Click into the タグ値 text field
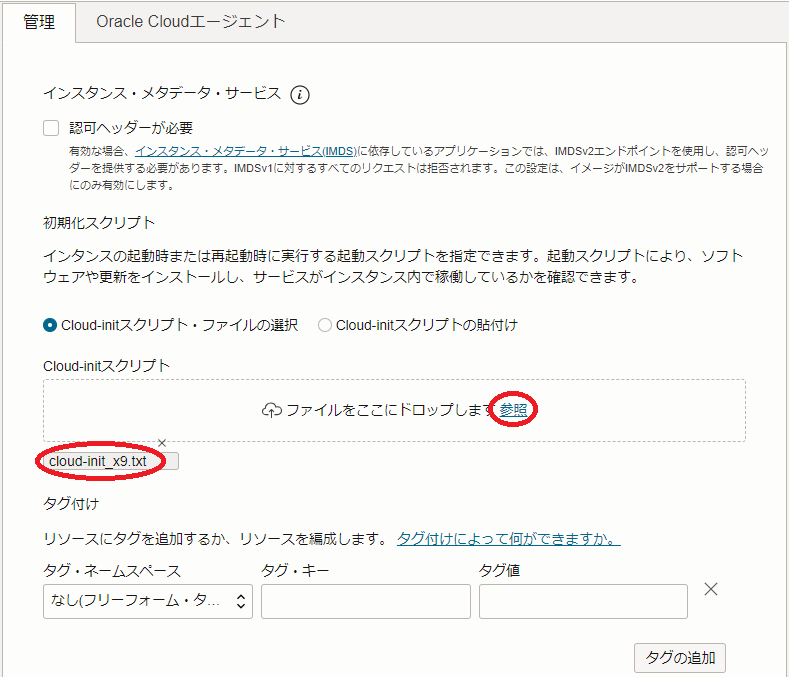The width and height of the screenshot is (789, 677). (x=583, y=601)
